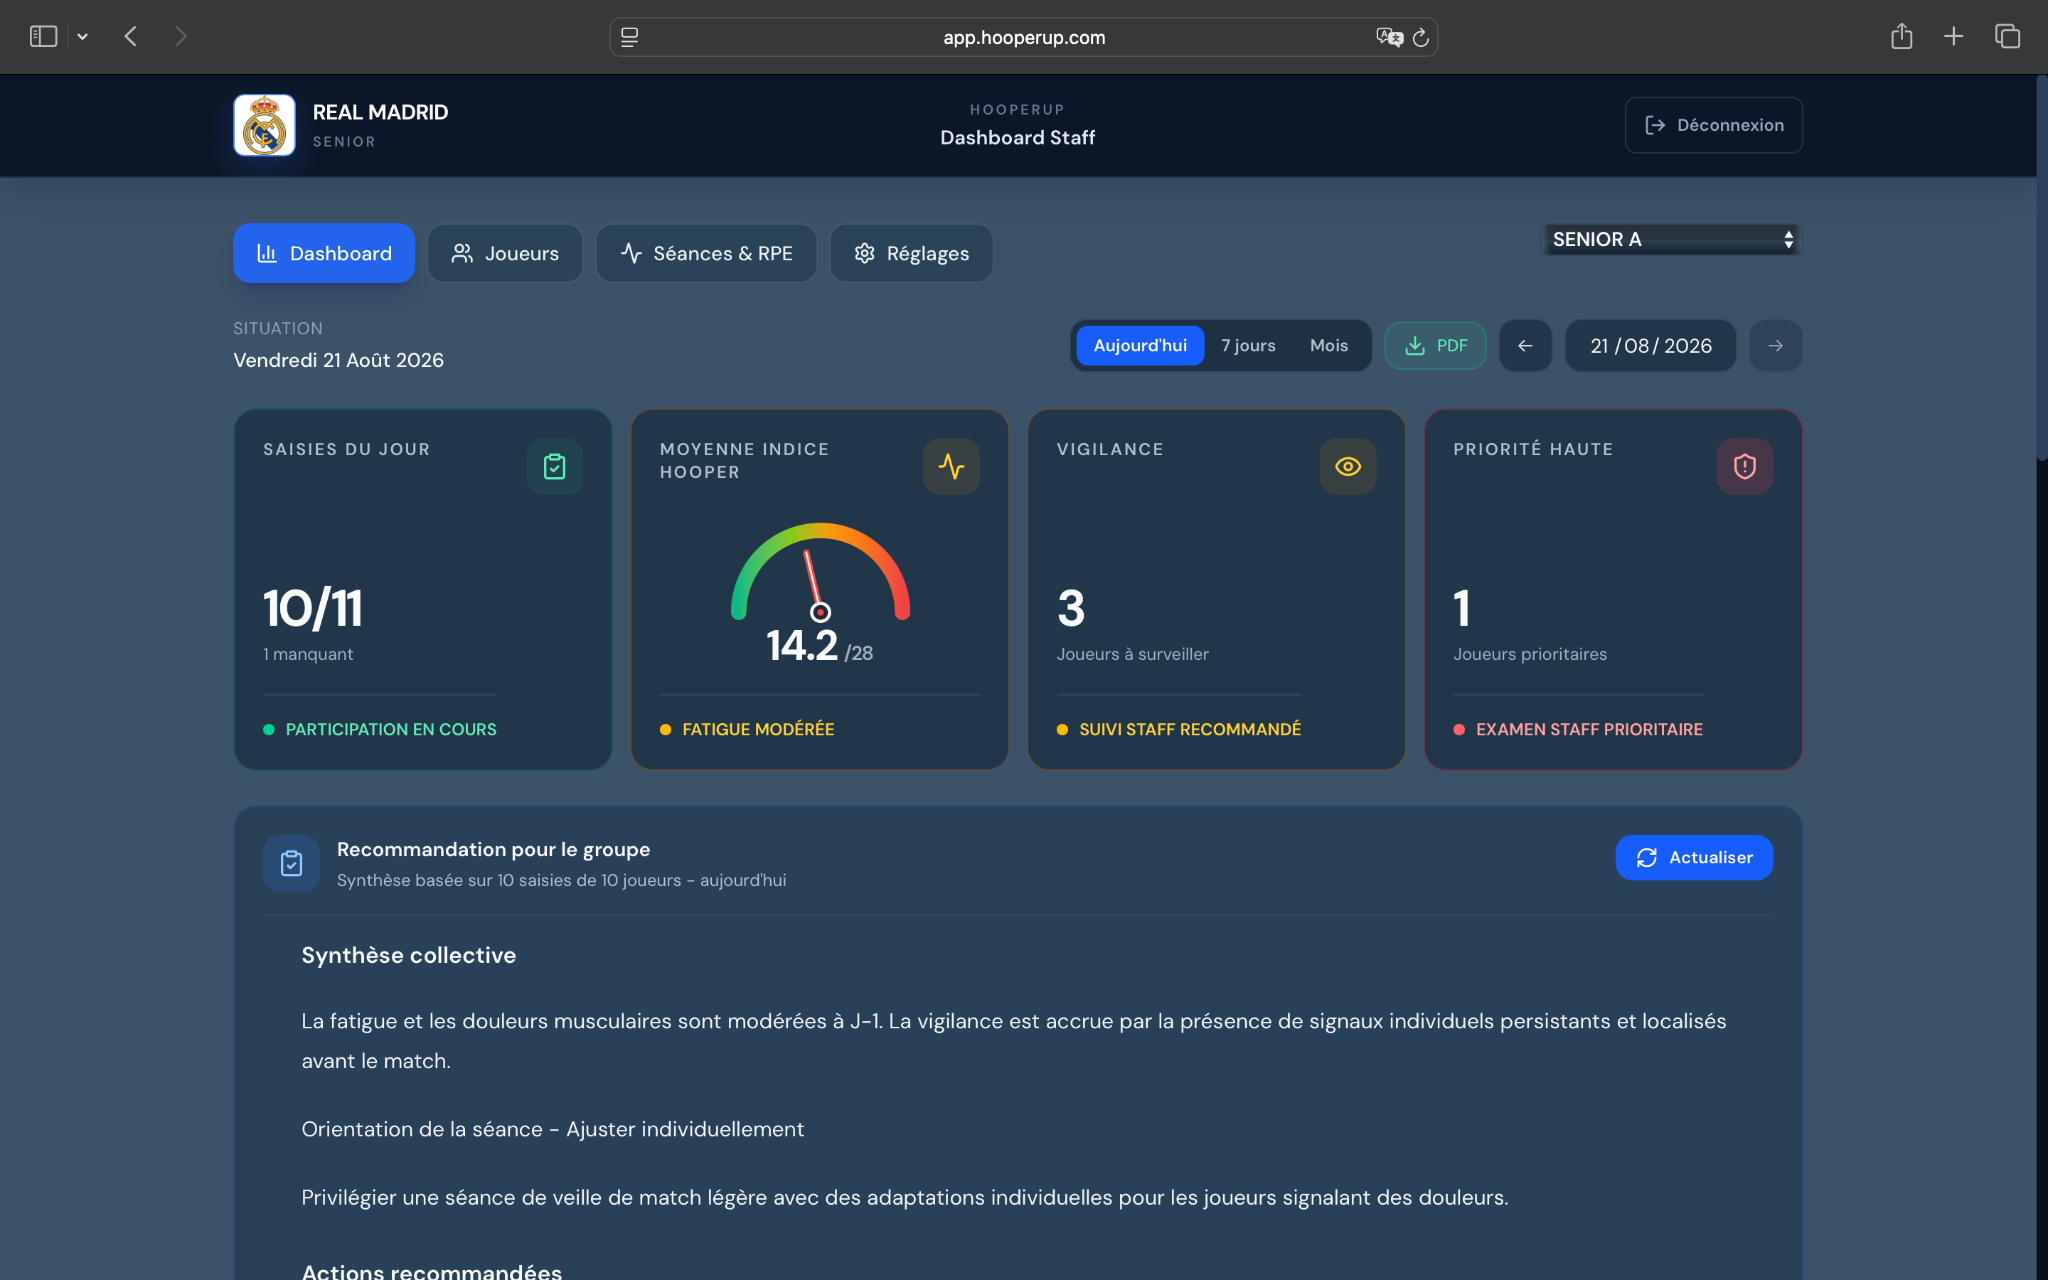The image size is (2048, 1280).
Task: Click 'FATIGUE MODÉRÉE' status label
Action: (x=758, y=730)
